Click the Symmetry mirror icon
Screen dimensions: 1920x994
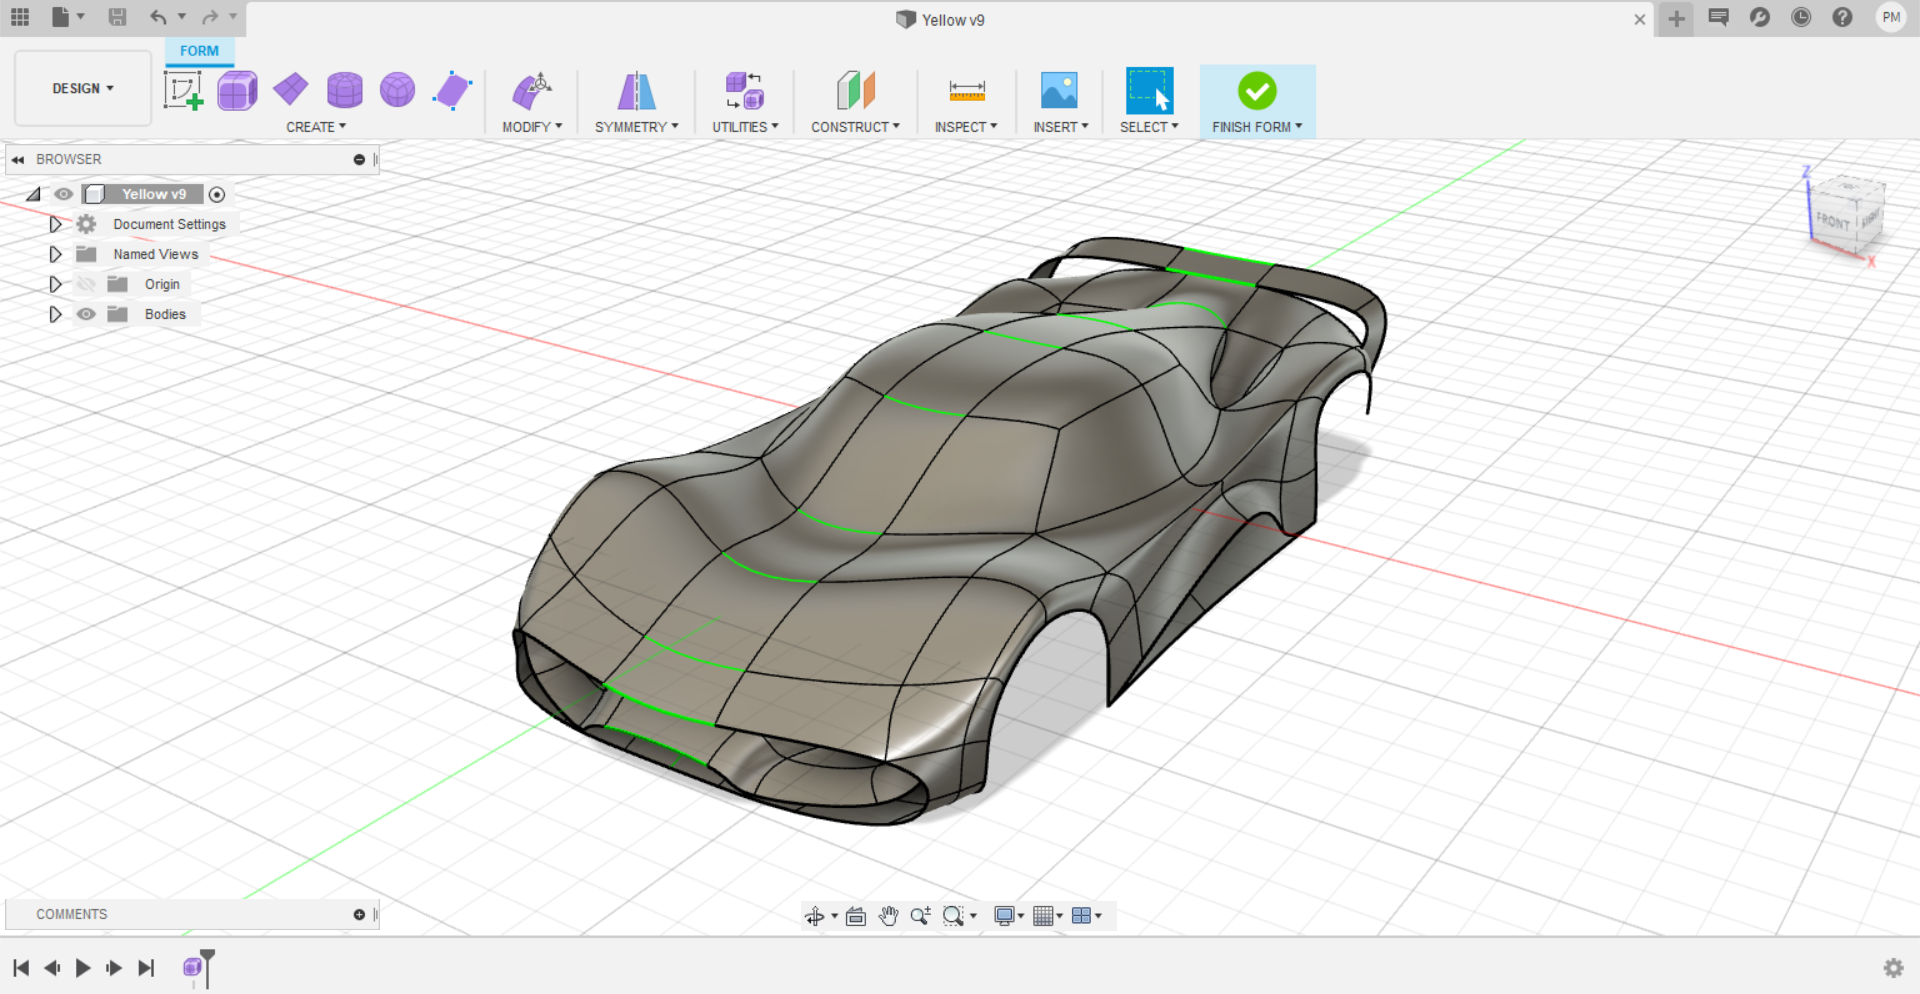click(636, 91)
